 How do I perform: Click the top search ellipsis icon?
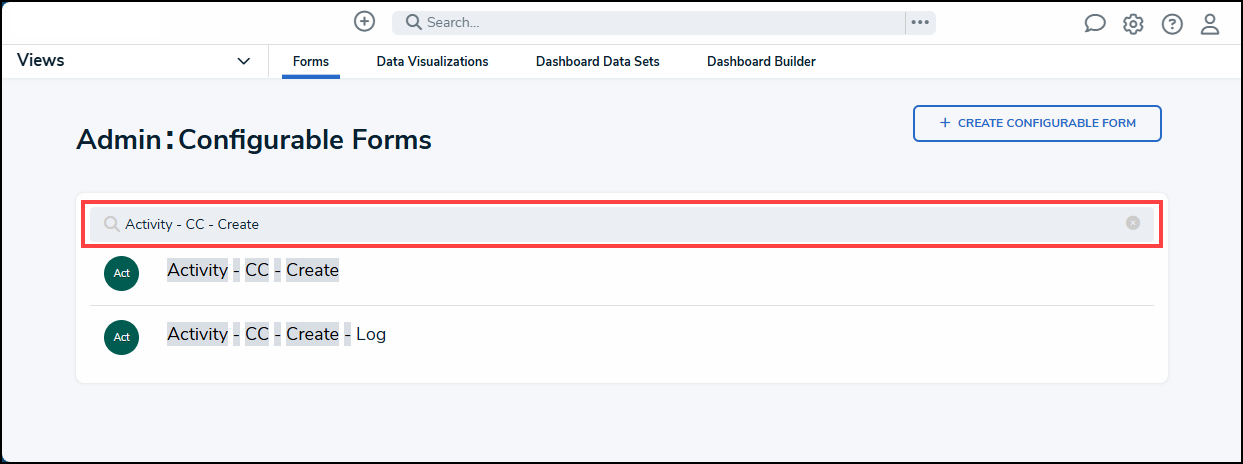pos(920,22)
